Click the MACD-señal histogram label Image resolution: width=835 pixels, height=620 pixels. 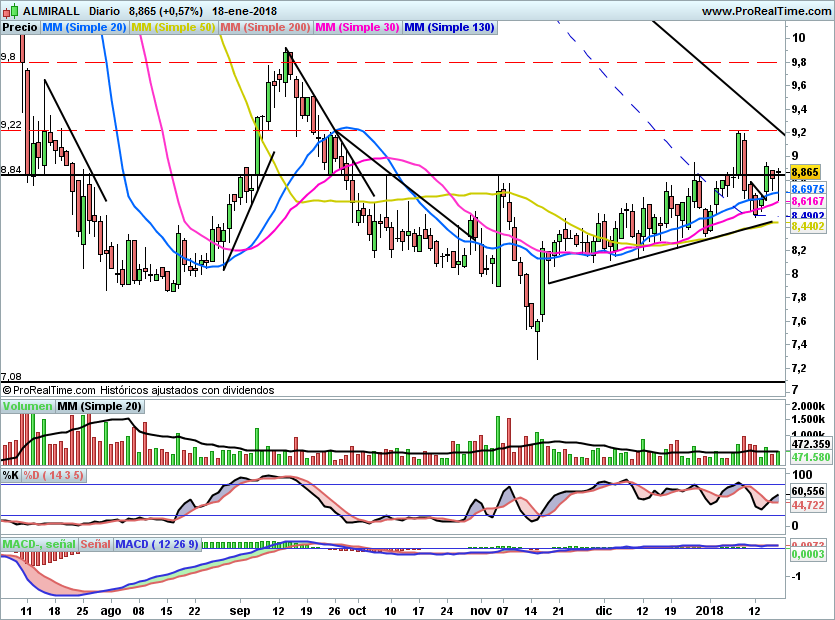click(x=38, y=544)
